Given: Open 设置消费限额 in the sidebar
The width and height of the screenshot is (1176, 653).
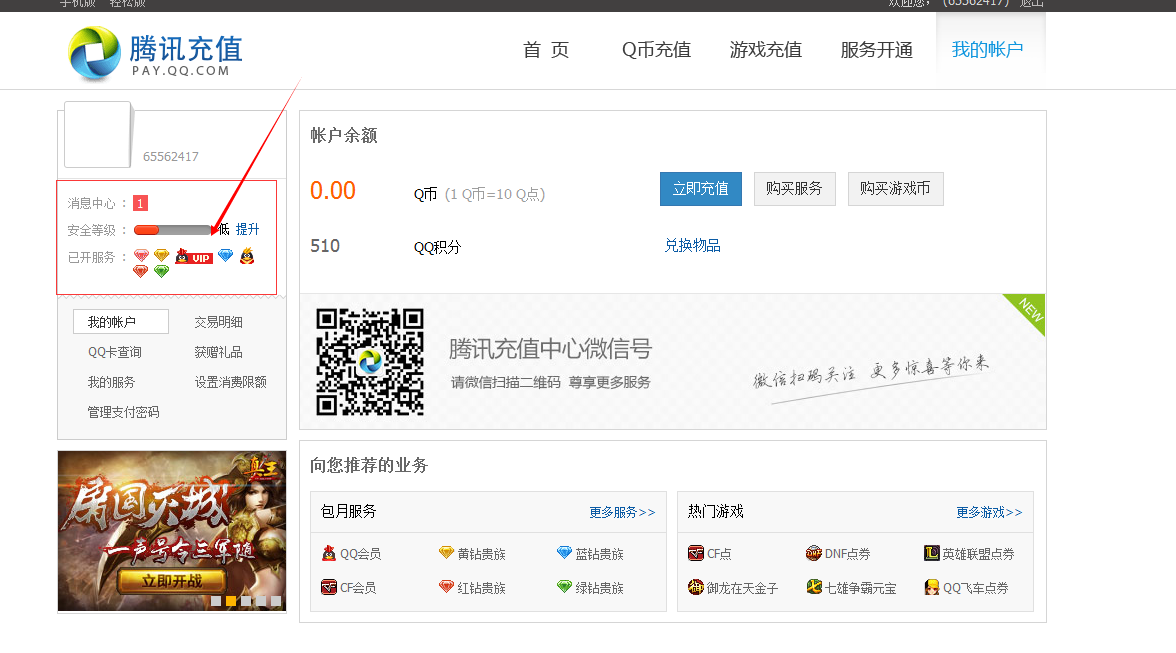Looking at the screenshot, I should tap(230, 382).
